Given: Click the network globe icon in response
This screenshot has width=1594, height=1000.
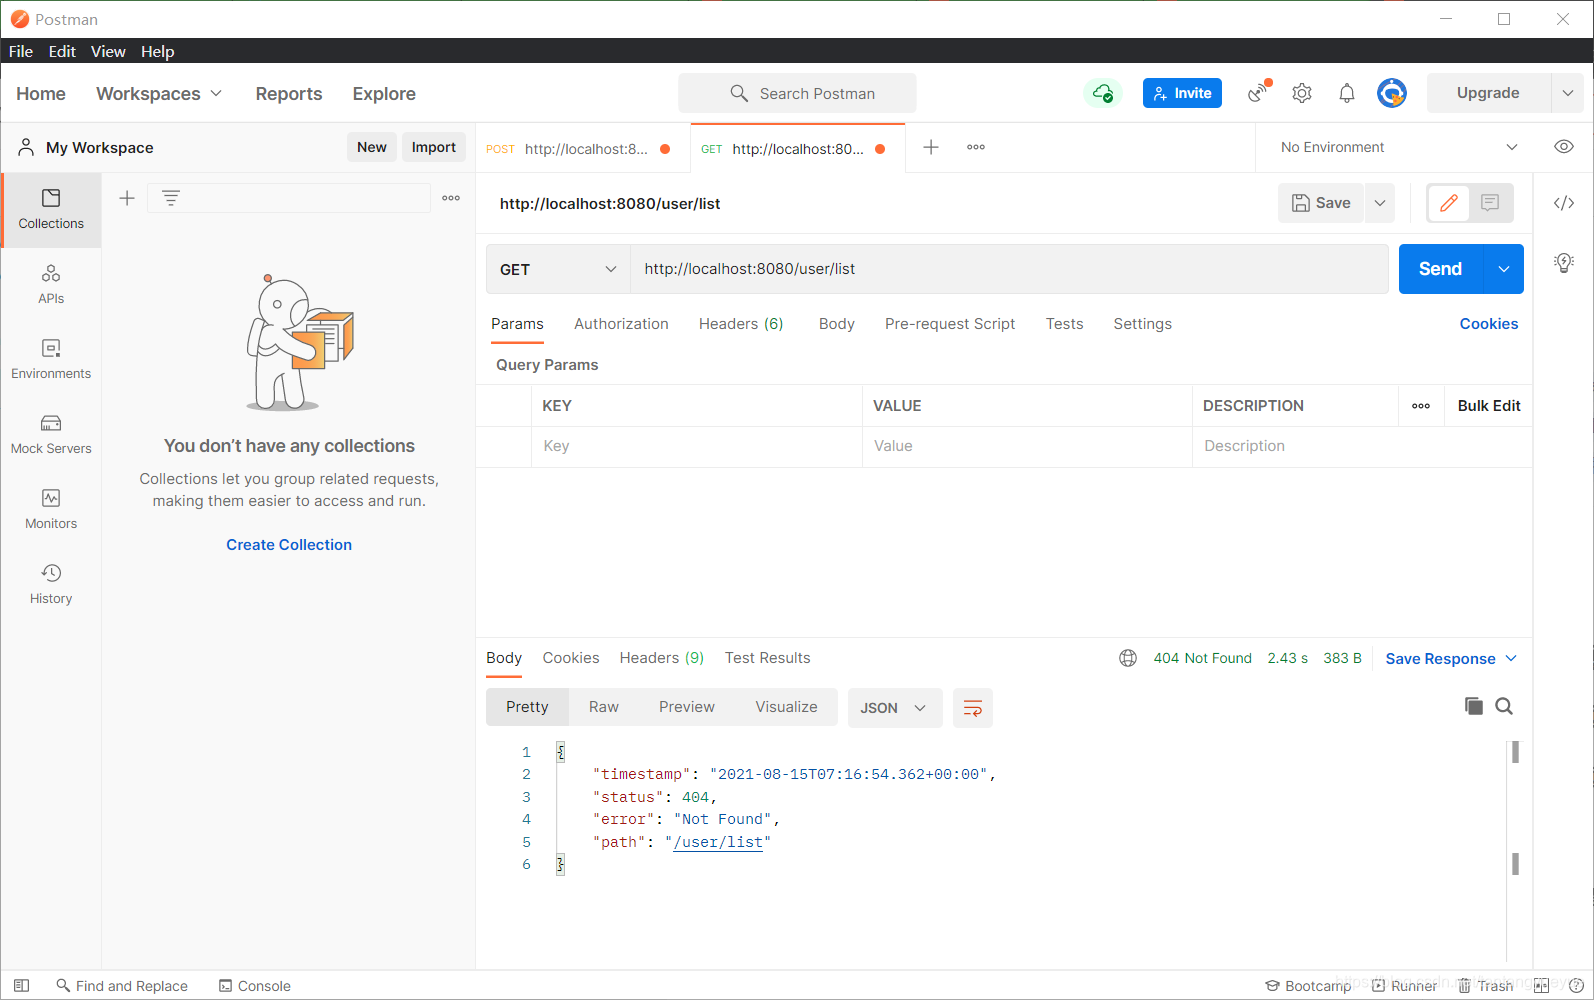Looking at the screenshot, I should (1128, 658).
